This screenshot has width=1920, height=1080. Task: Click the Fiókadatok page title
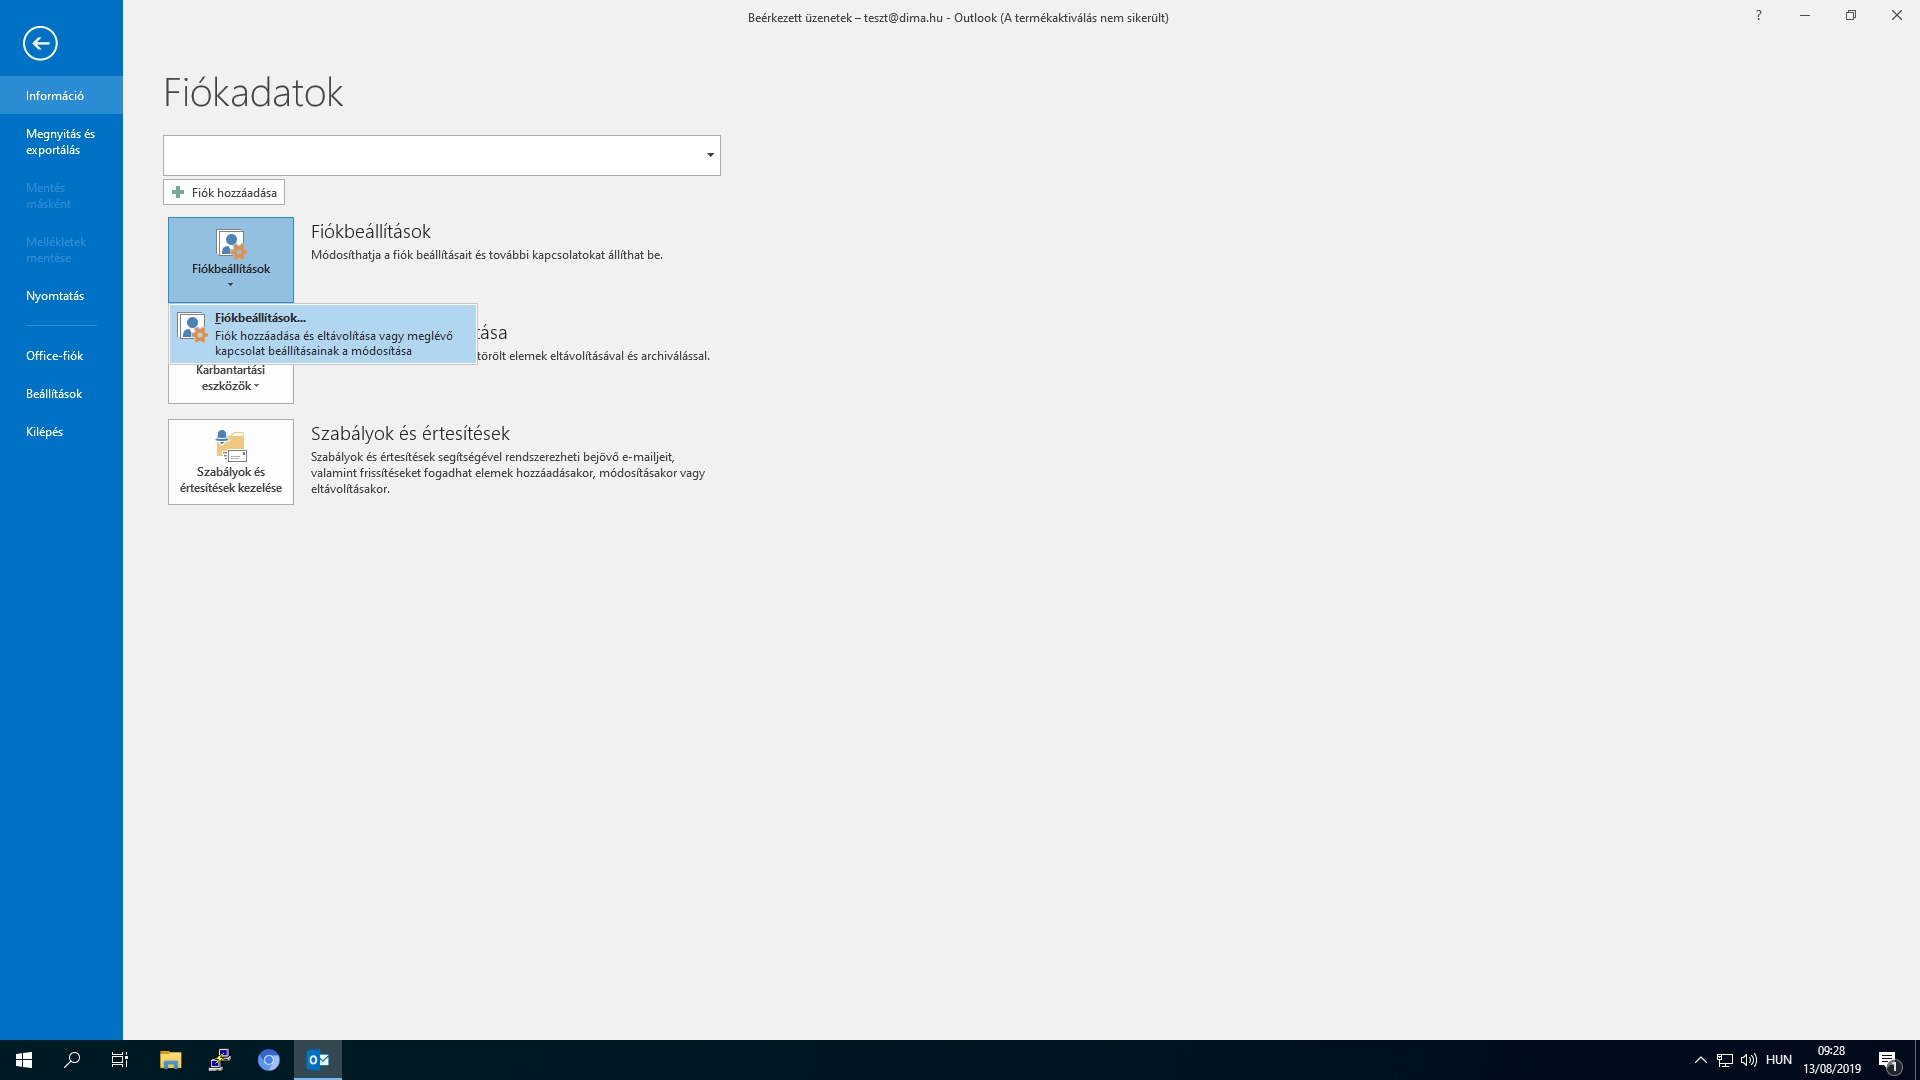point(253,92)
